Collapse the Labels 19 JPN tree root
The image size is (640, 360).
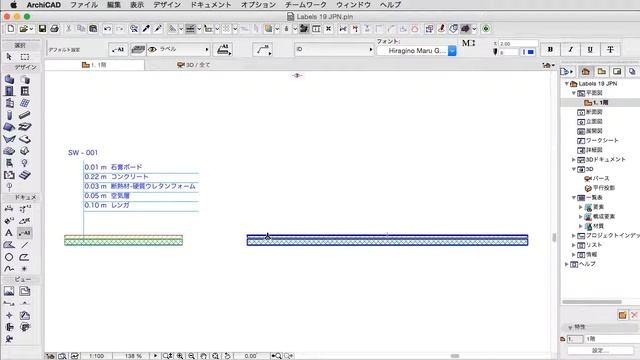click(567, 84)
